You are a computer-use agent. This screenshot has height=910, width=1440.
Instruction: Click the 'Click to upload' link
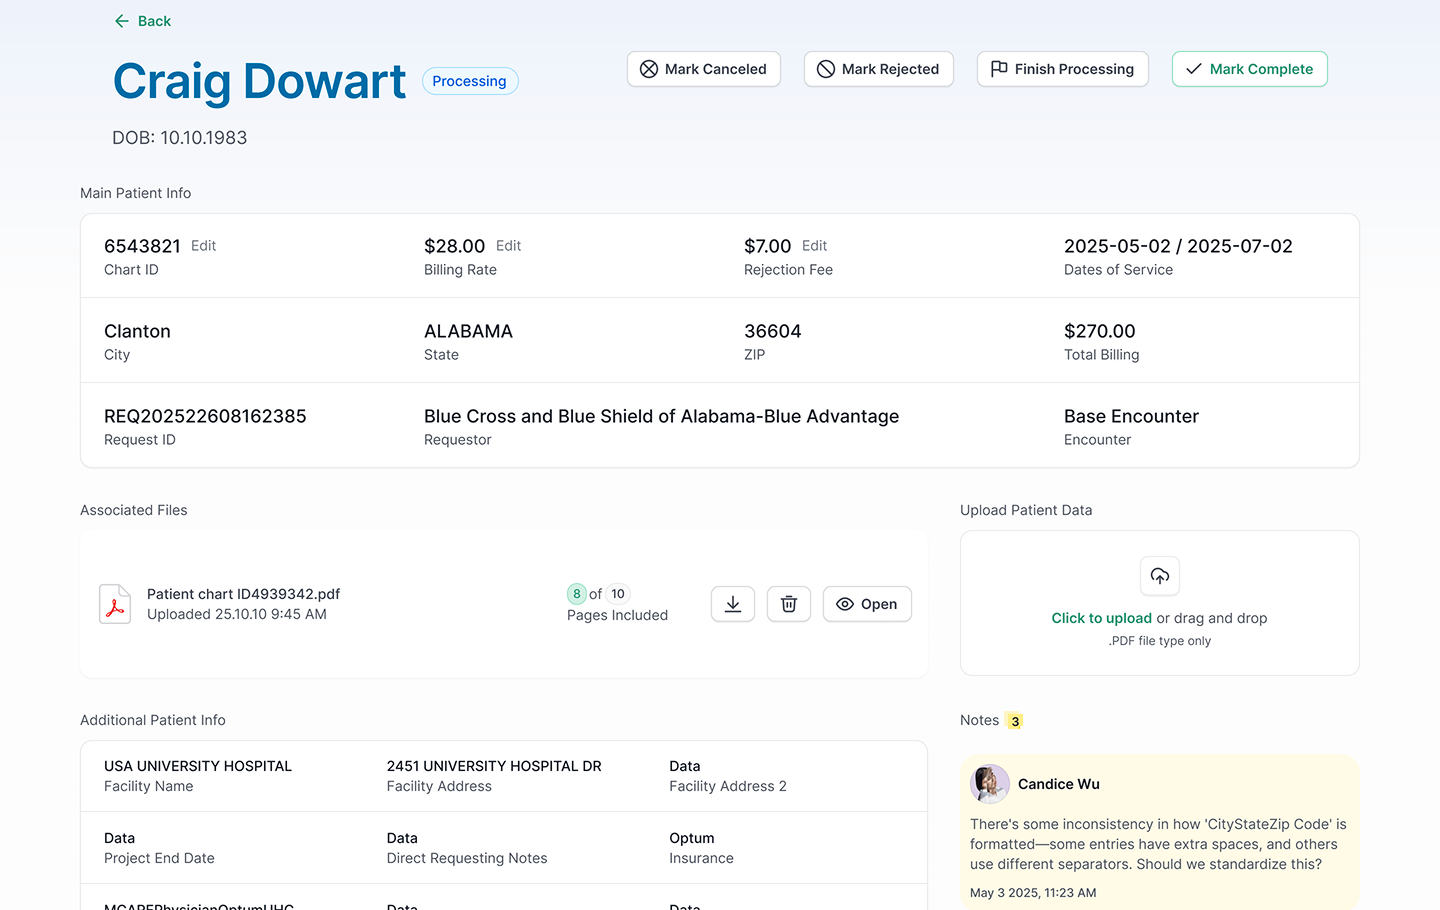(x=1101, y=618)
